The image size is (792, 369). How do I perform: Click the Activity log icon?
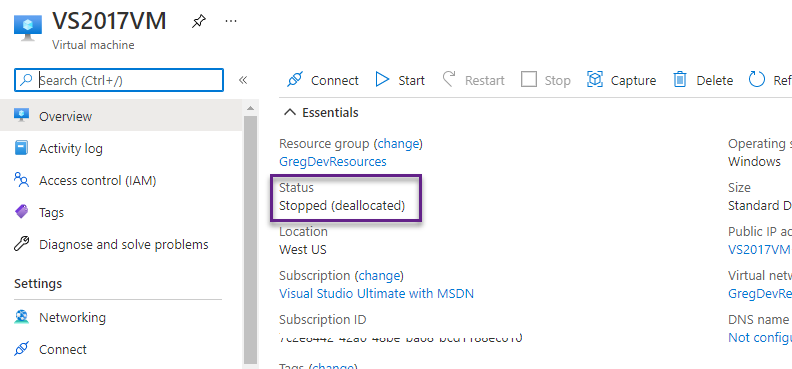point(22,148)
